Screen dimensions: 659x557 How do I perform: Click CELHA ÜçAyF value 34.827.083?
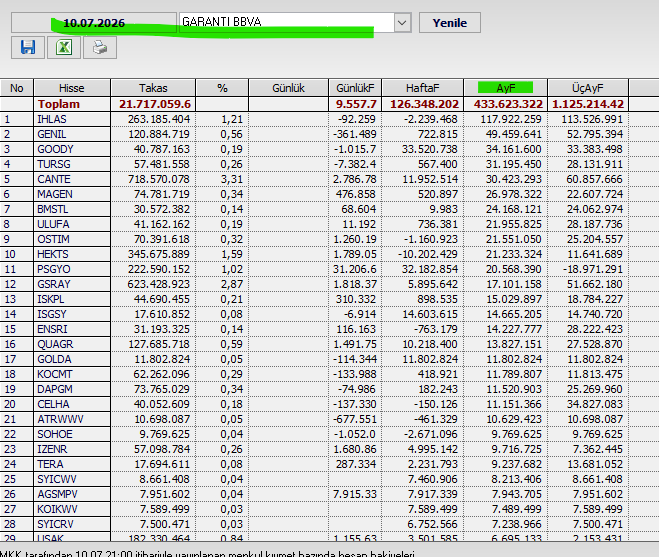click(594, 404)
